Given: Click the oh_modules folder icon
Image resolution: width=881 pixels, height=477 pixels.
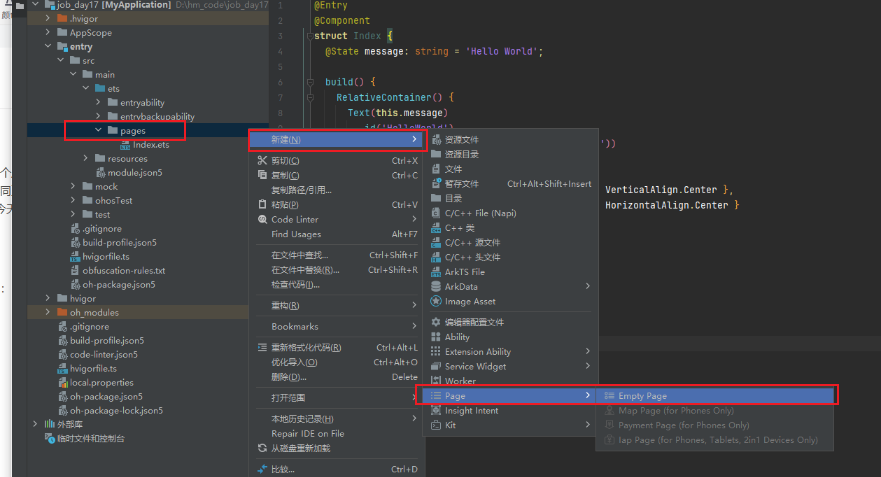Looking at the screenshot, I should [x=62, y=312].
